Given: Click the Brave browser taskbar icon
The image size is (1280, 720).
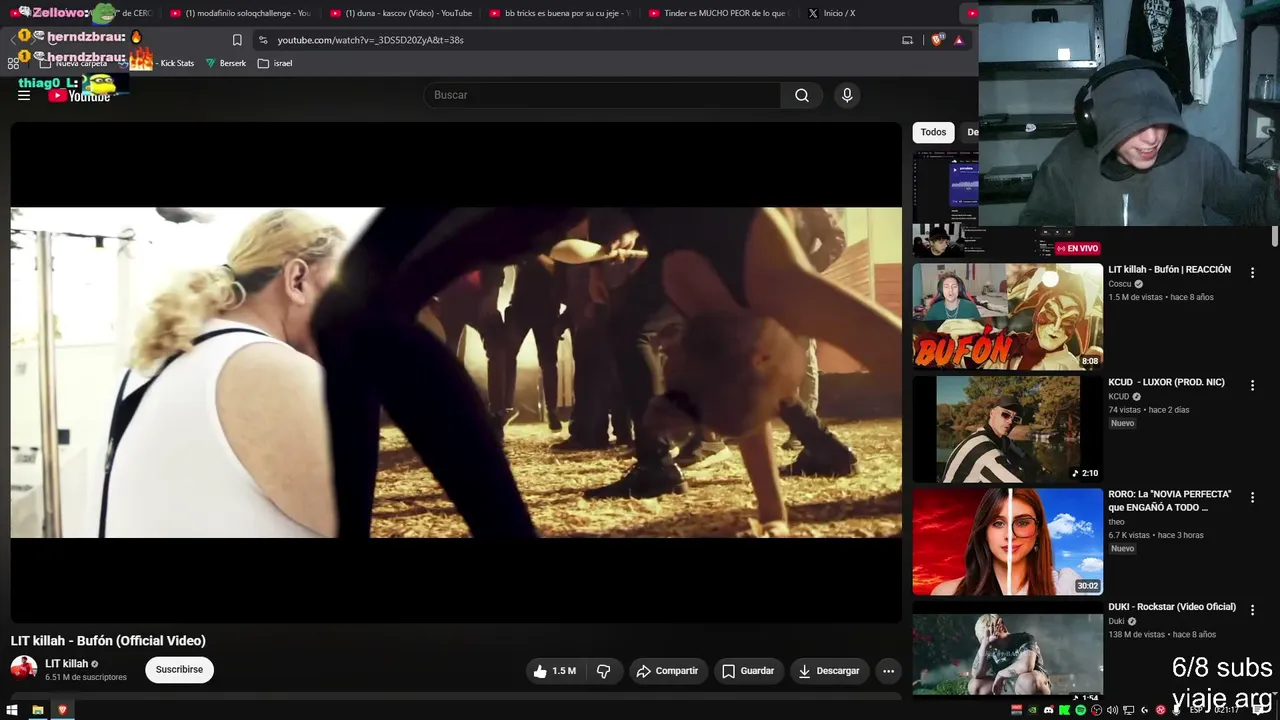Looking at the screenshot, I should (x=63, y=710).
